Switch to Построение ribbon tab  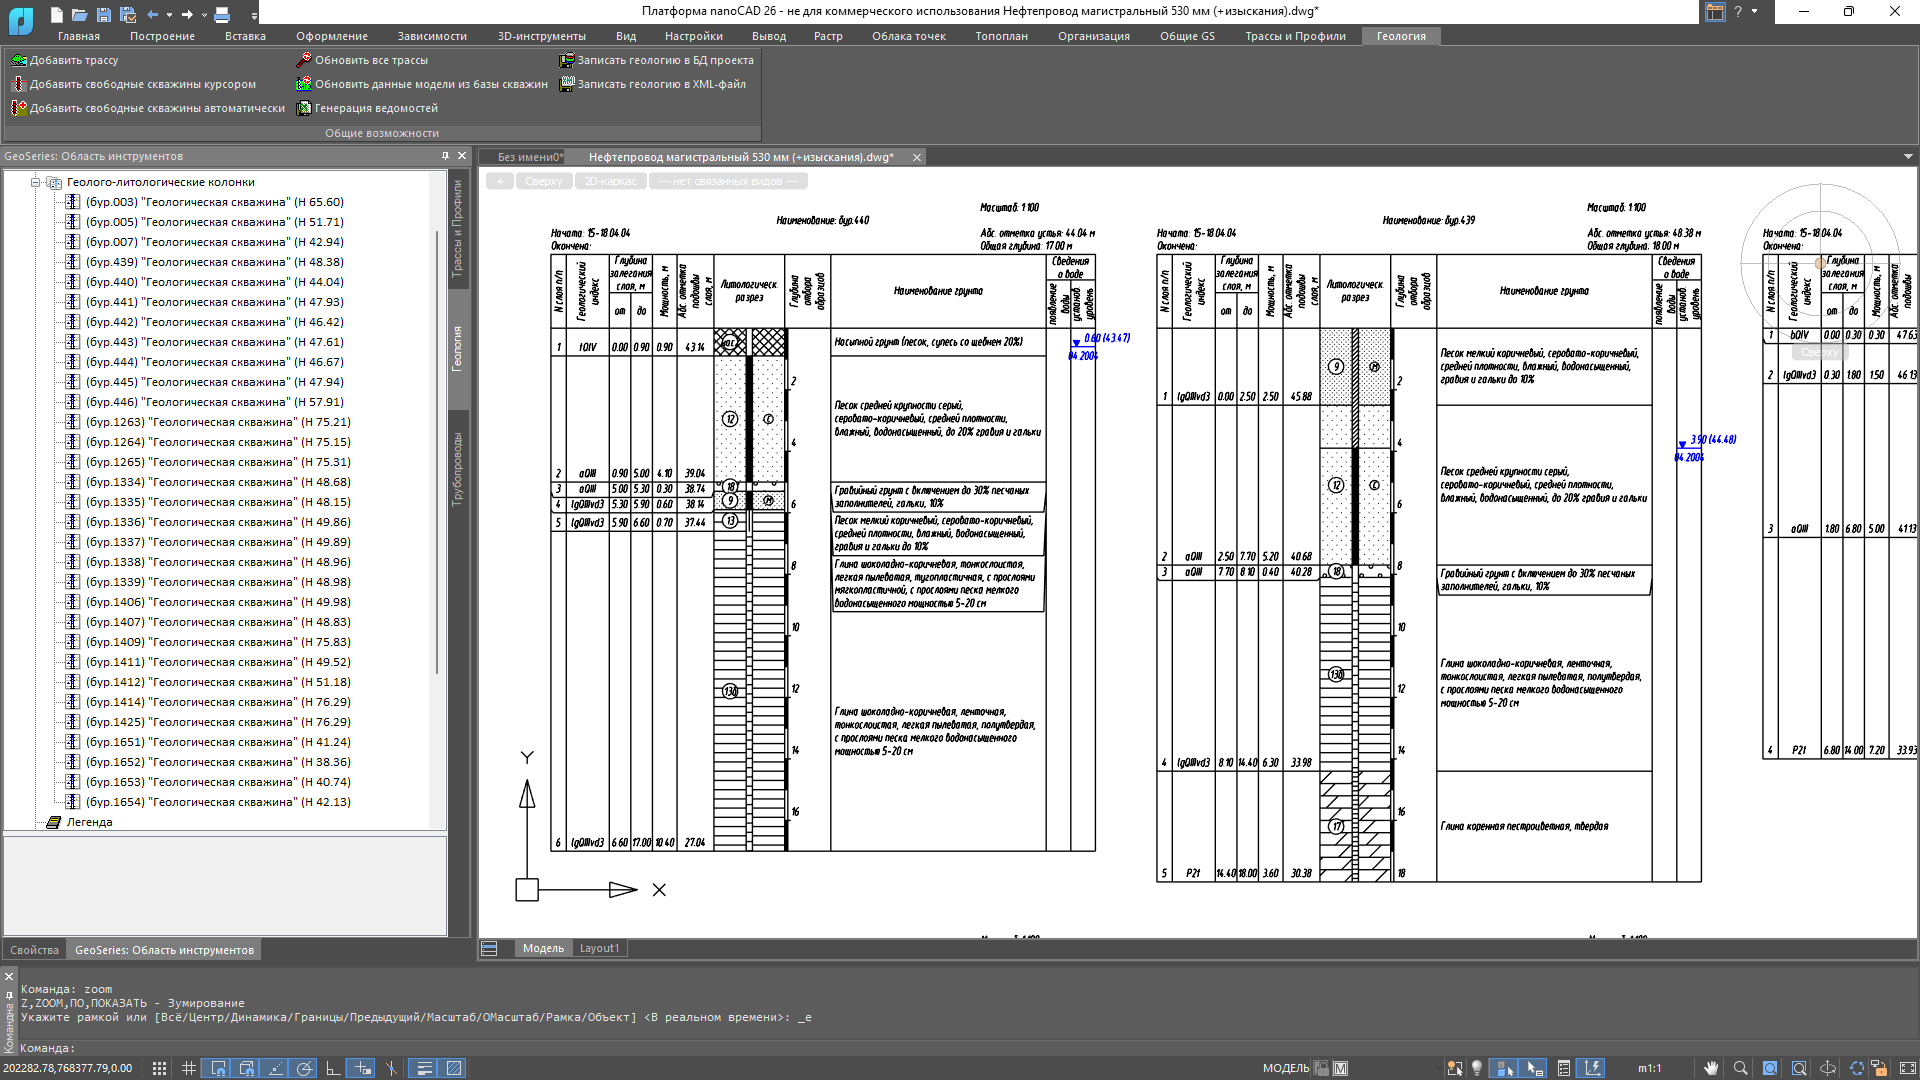pyautogui.click(x=162, y=36)
